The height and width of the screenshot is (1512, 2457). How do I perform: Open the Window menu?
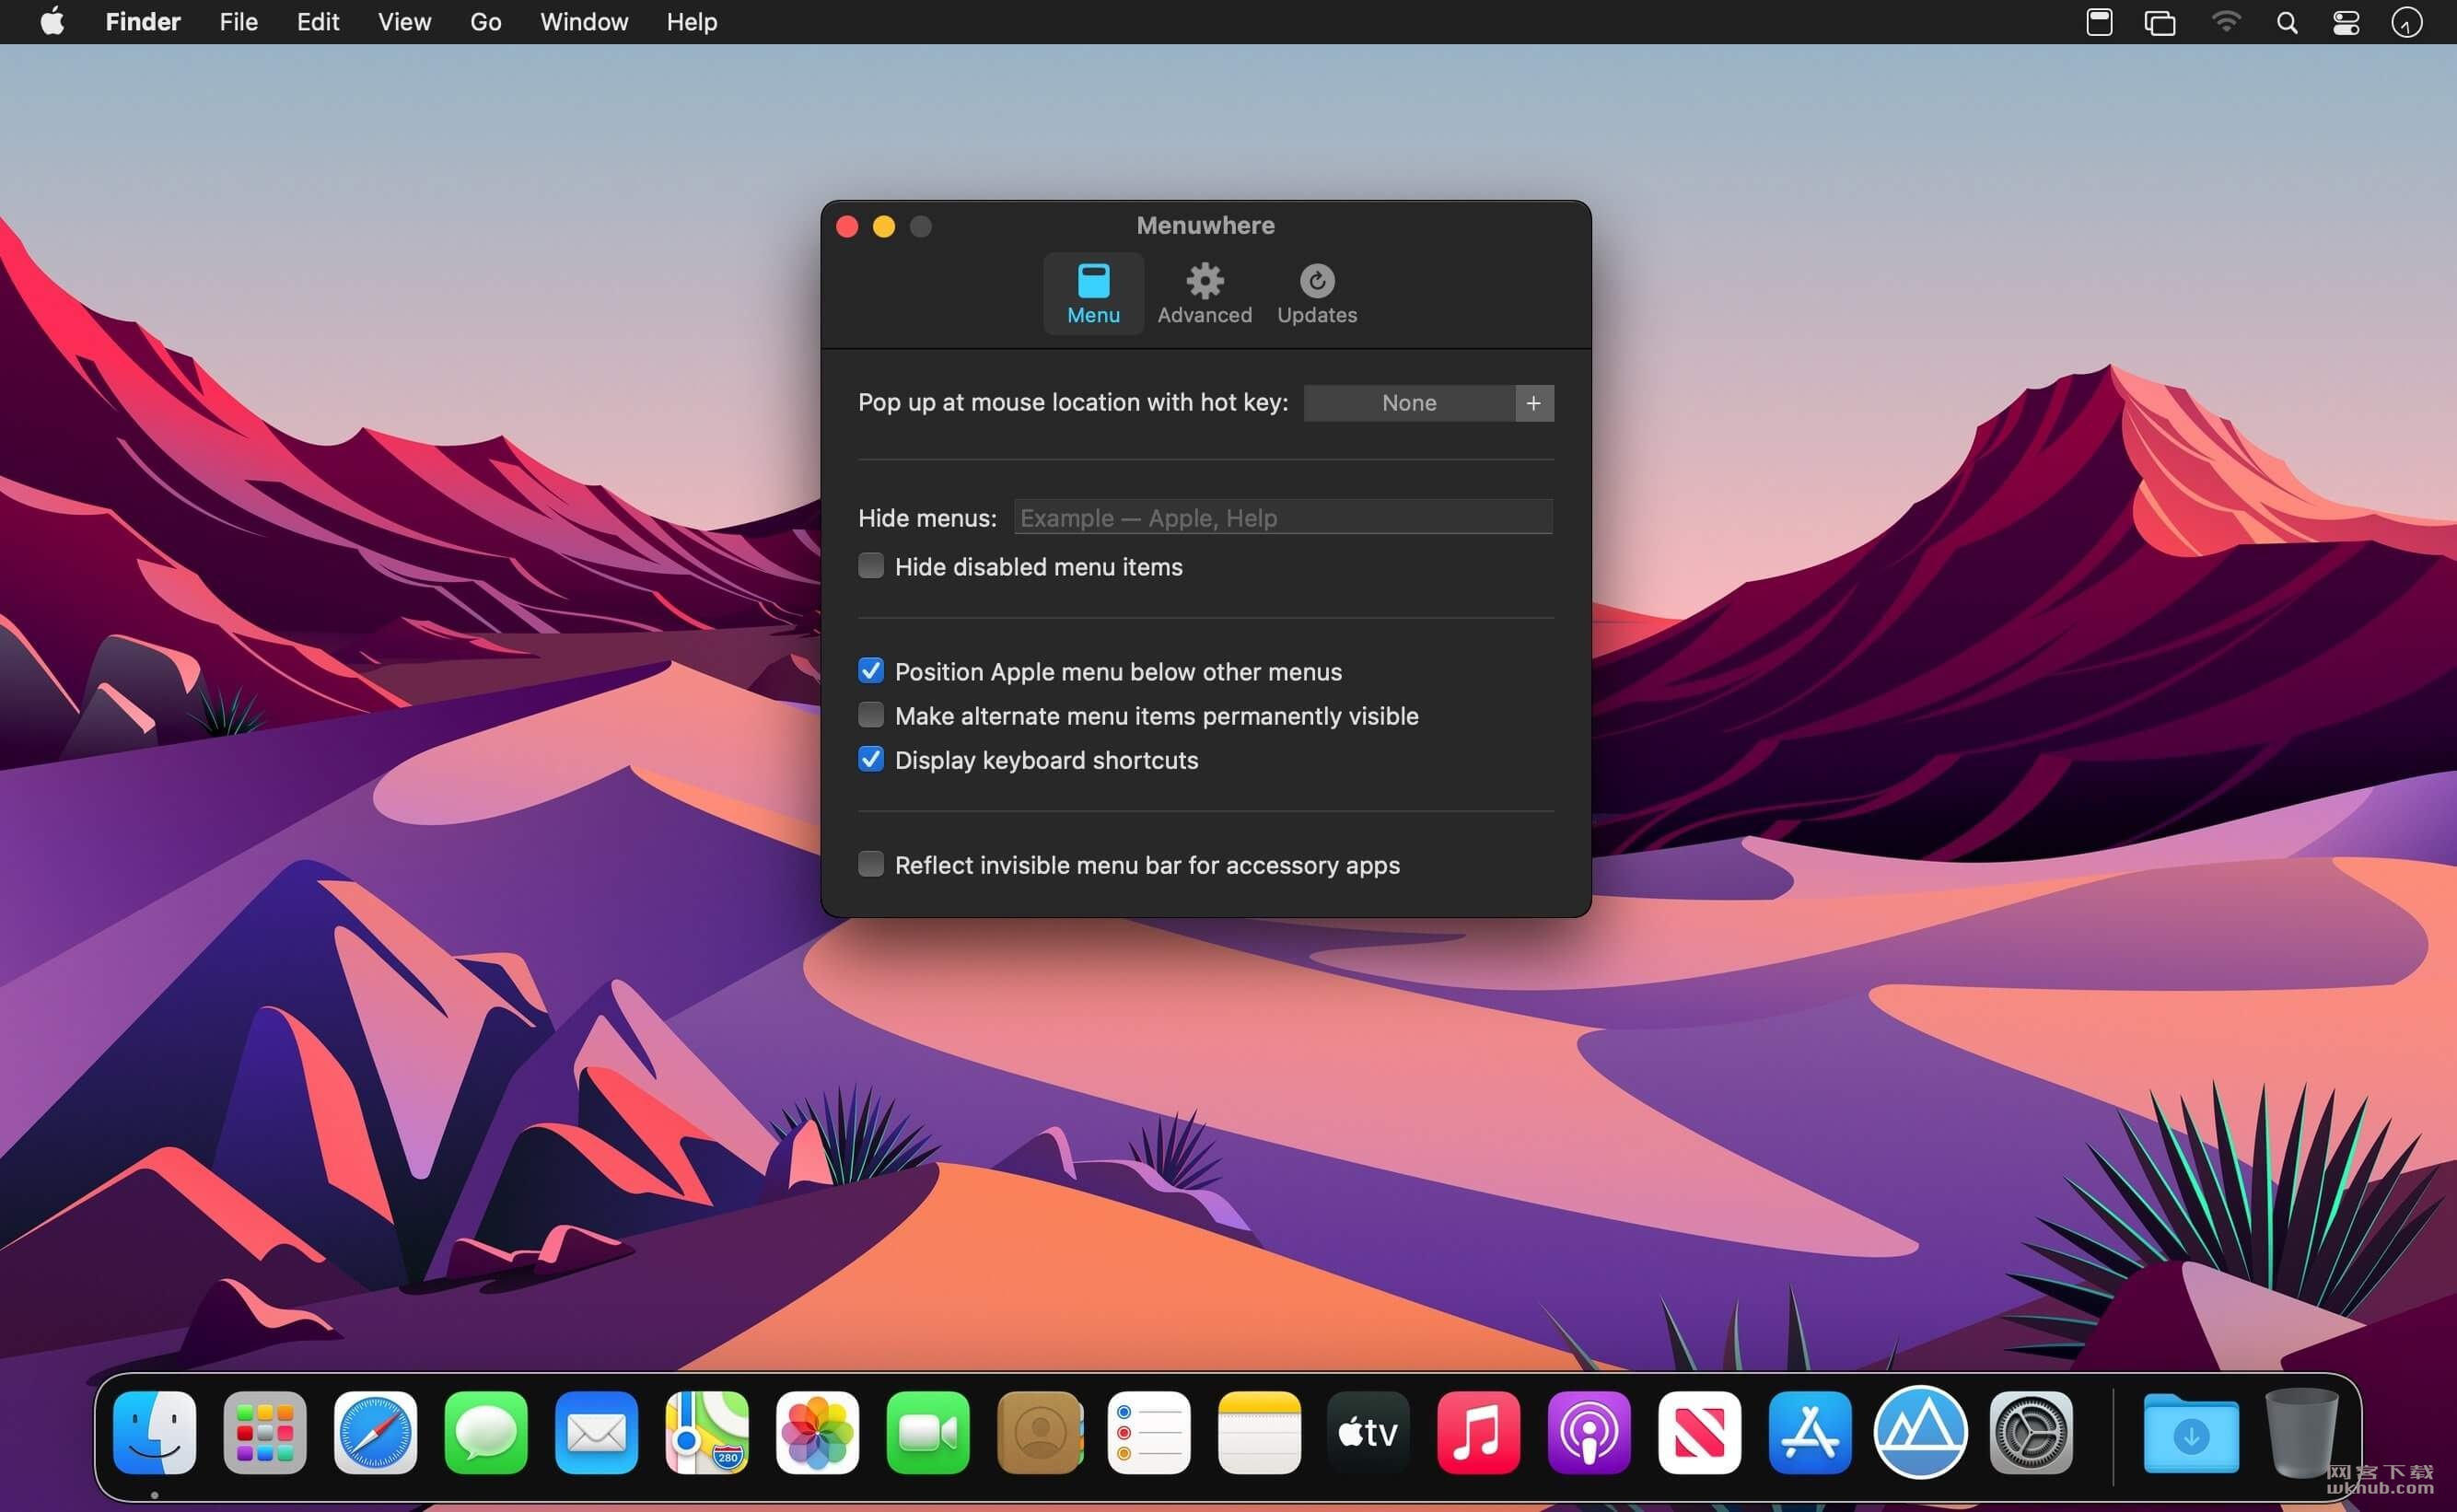point(584,21)
